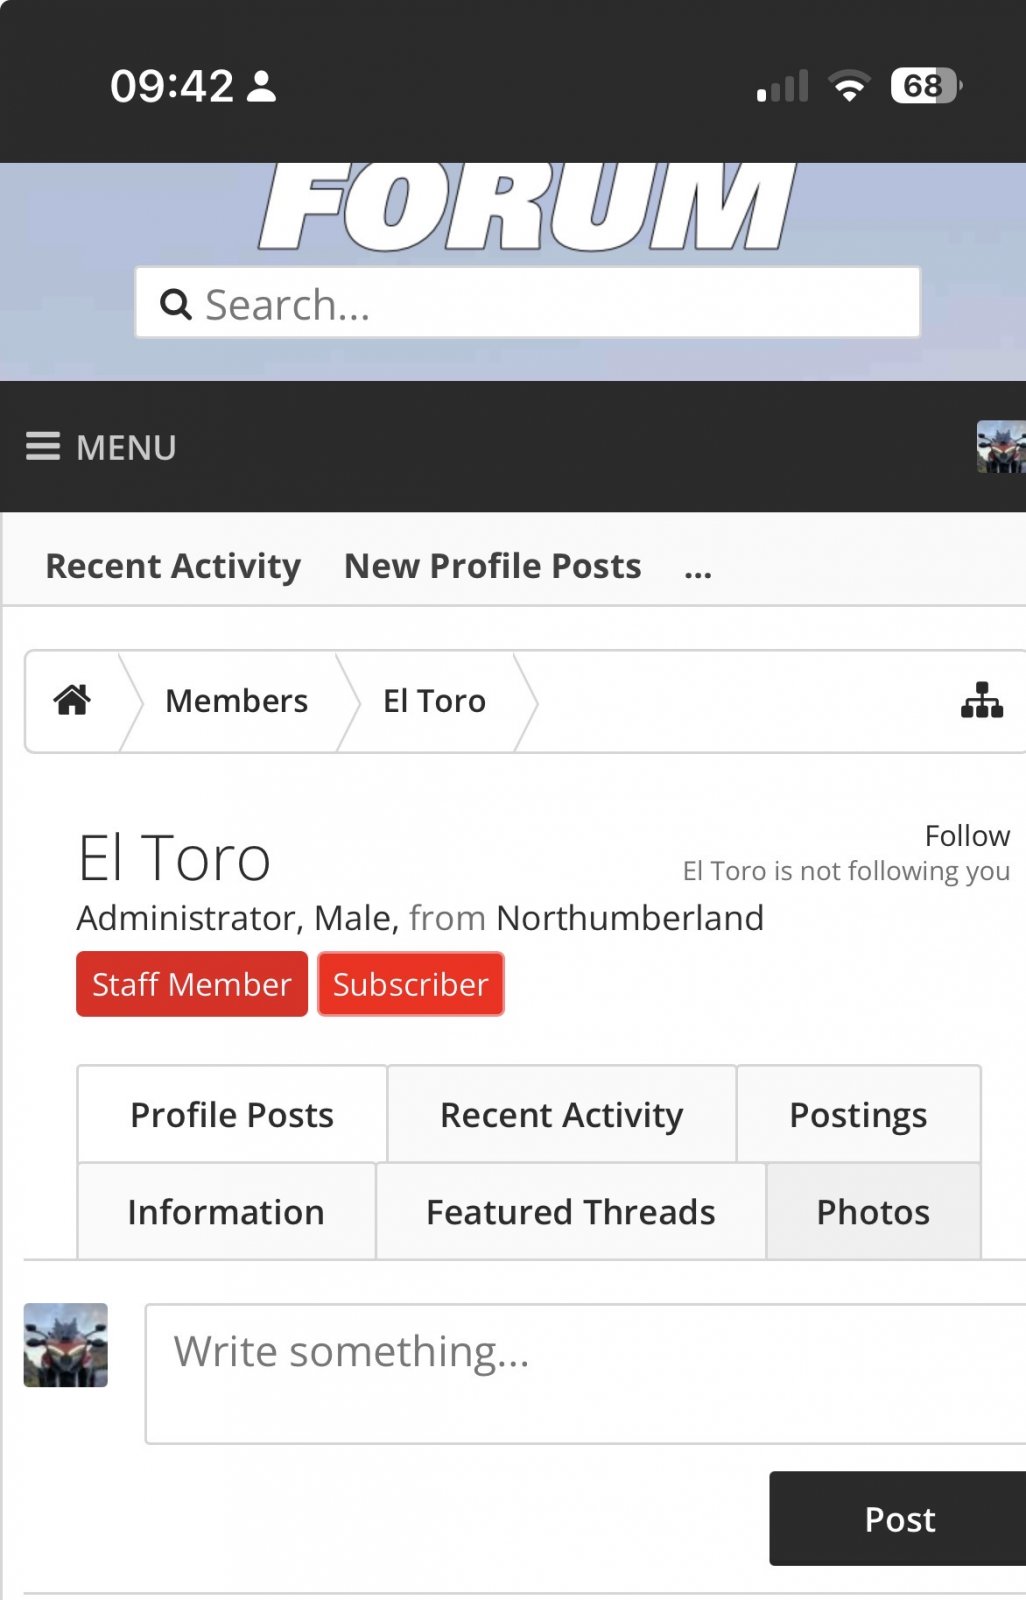1026x1600 pixels.
Task: Open the Recent Activity profile tab
Action: point(561,1115)
